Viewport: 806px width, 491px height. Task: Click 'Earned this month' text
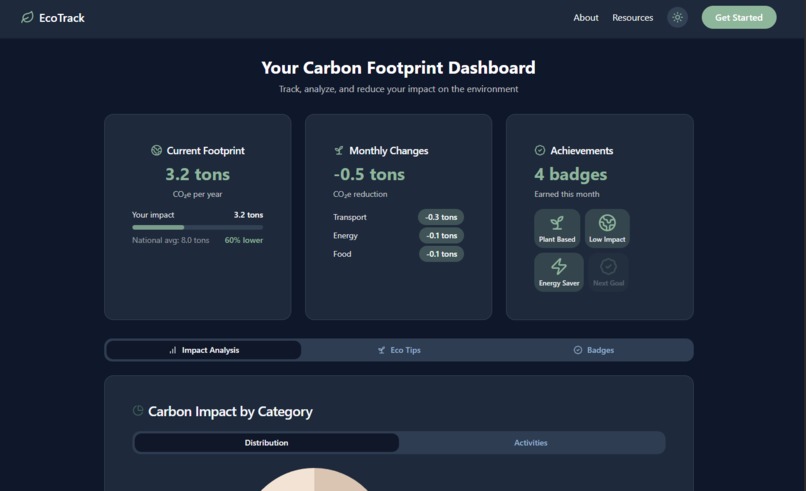pyautogui.click(x=566, y=194)
